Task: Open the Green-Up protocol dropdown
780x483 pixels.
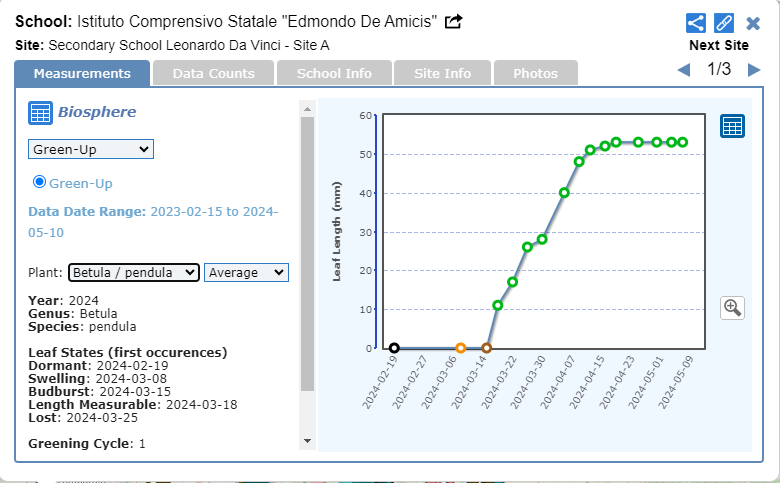Action: (x=90, y=149)
